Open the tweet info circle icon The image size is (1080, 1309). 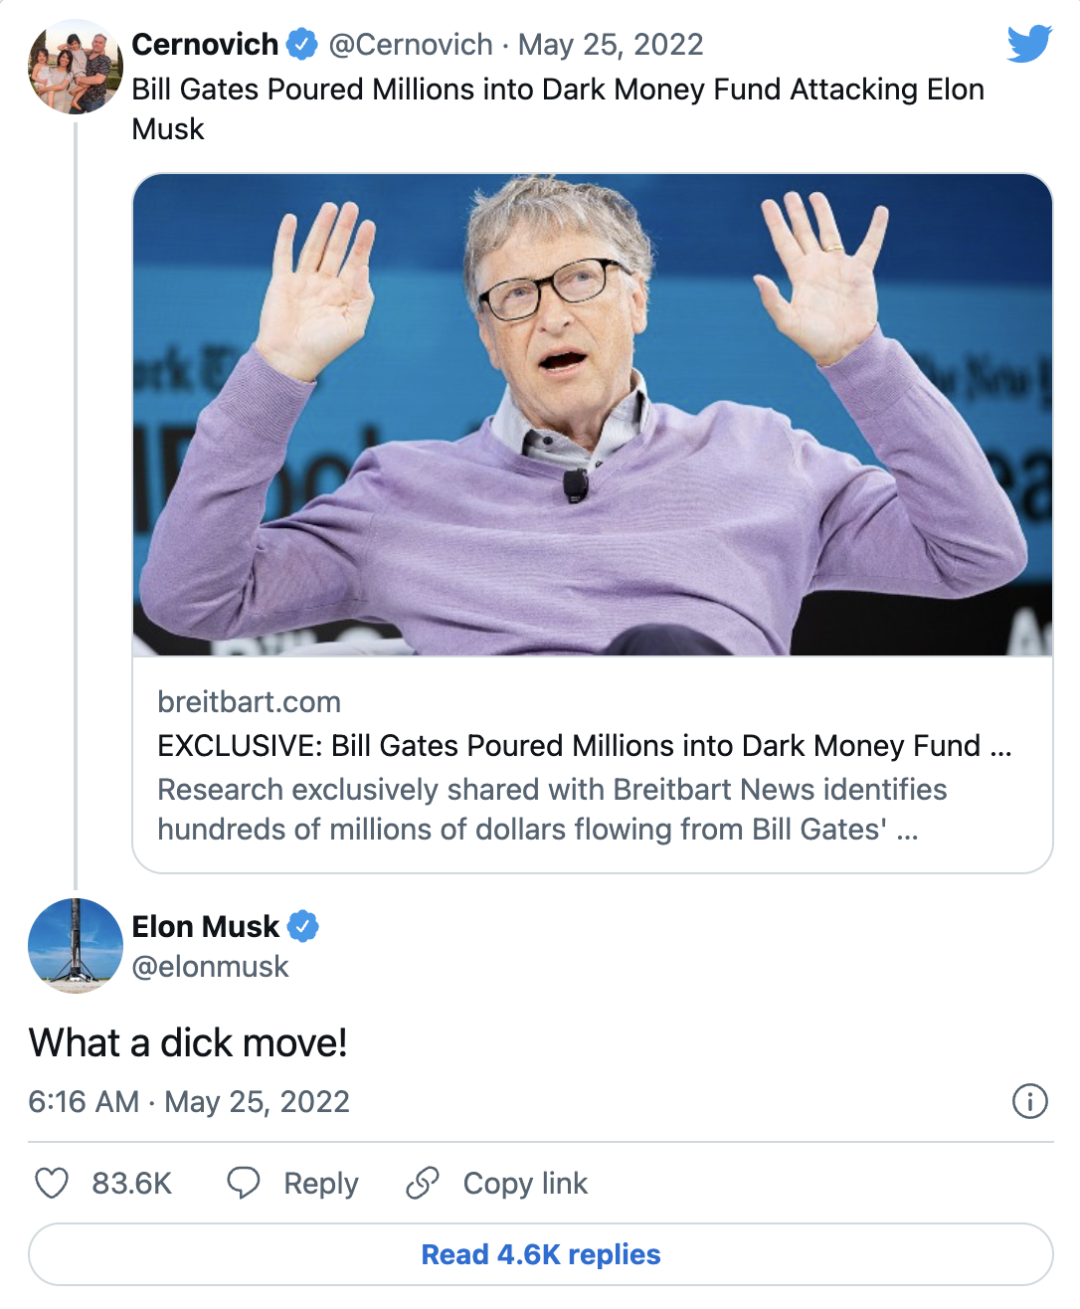1030,1101
